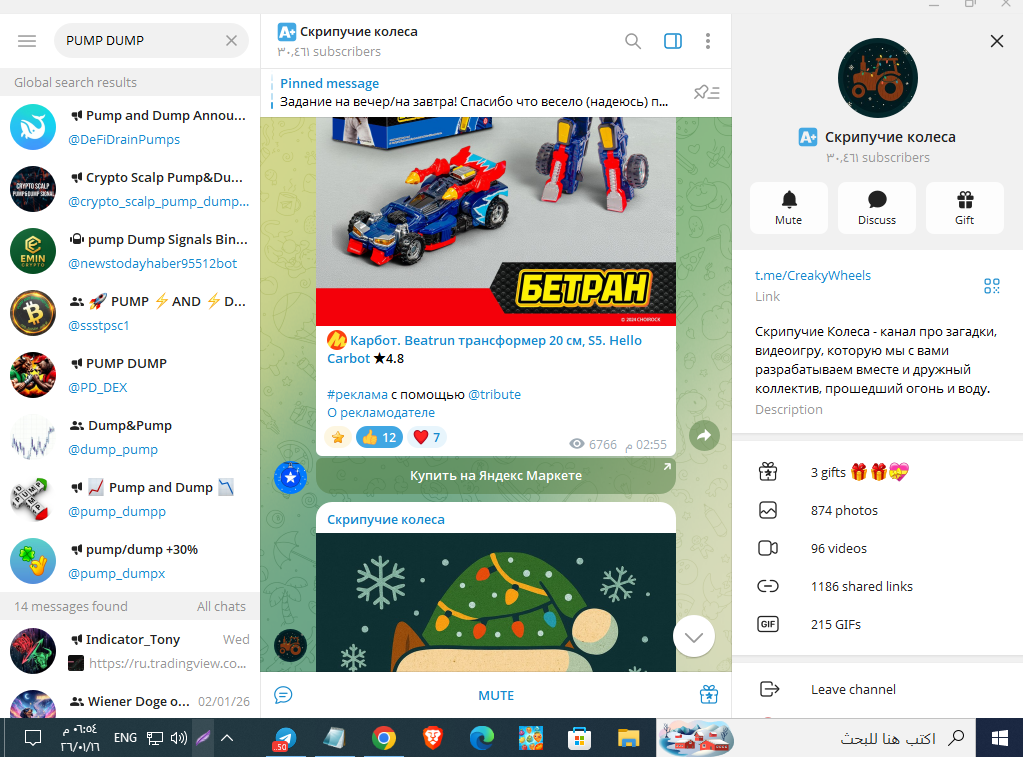The width and height of the screenshot is (1023, 757).
Task: Open Indicator_Tony message result
Action: coord(130,651)
